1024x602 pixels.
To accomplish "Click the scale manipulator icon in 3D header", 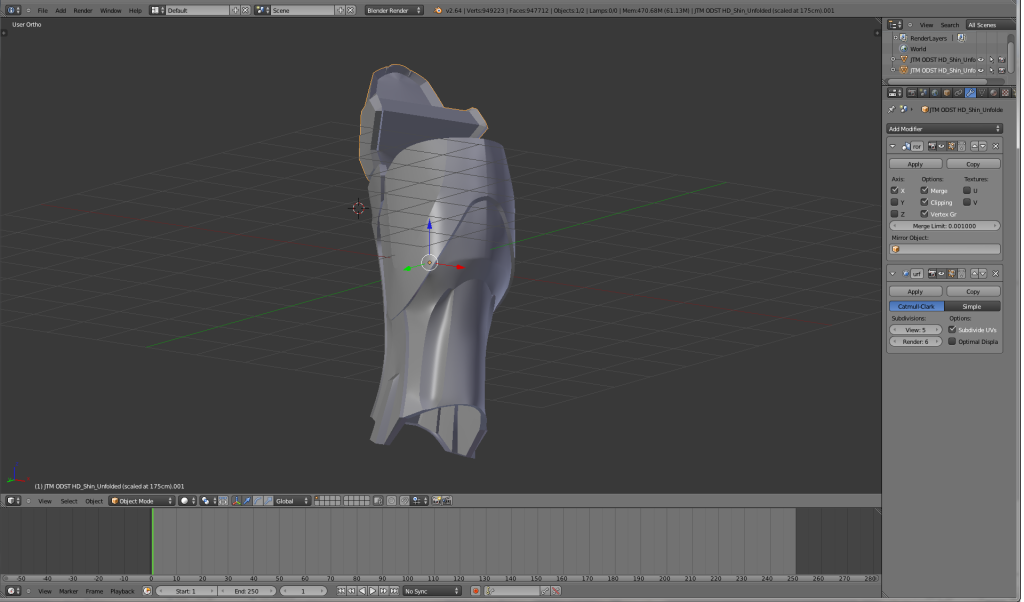I will 268,501.
